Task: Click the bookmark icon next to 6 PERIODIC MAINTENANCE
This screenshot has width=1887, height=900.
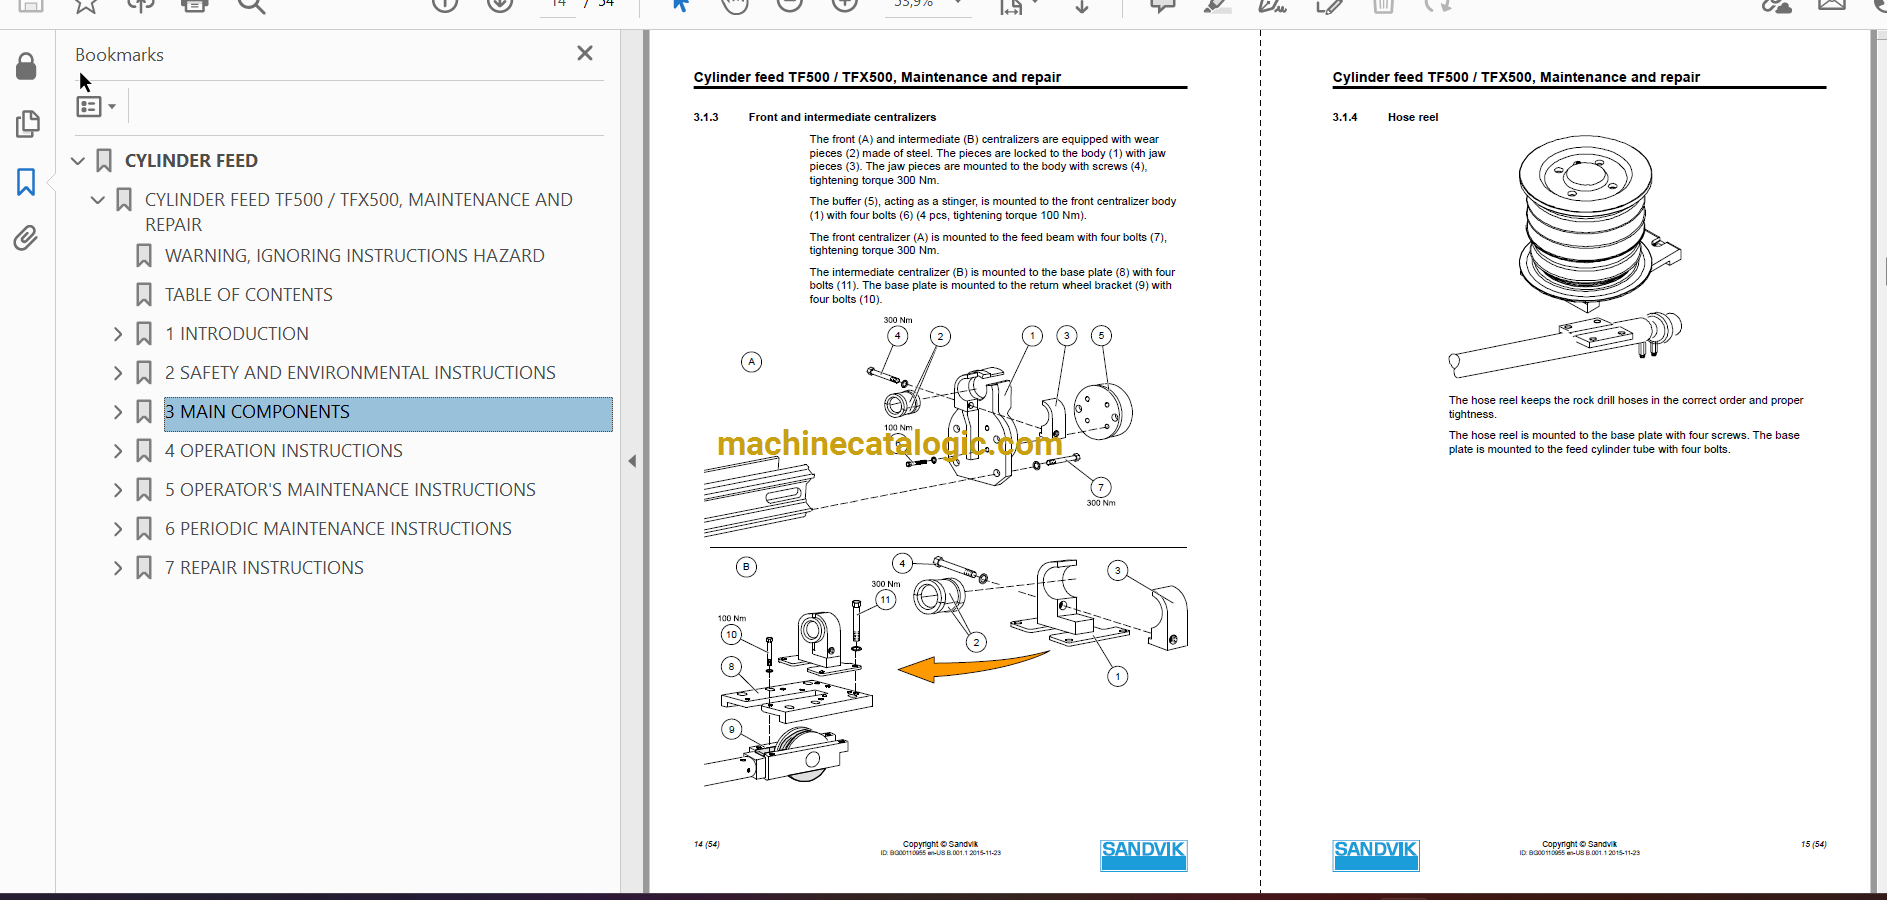Action: point(144,529)
